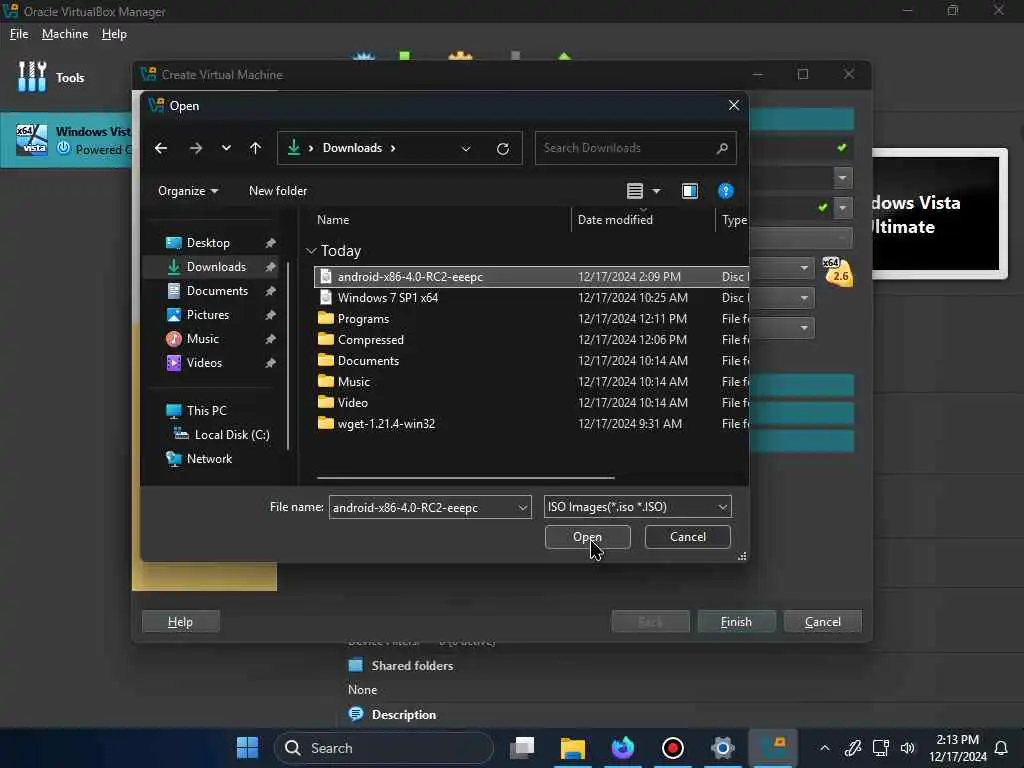Open the Windows Start button
Screen dimensions: 1024x768
coord(248,748)
